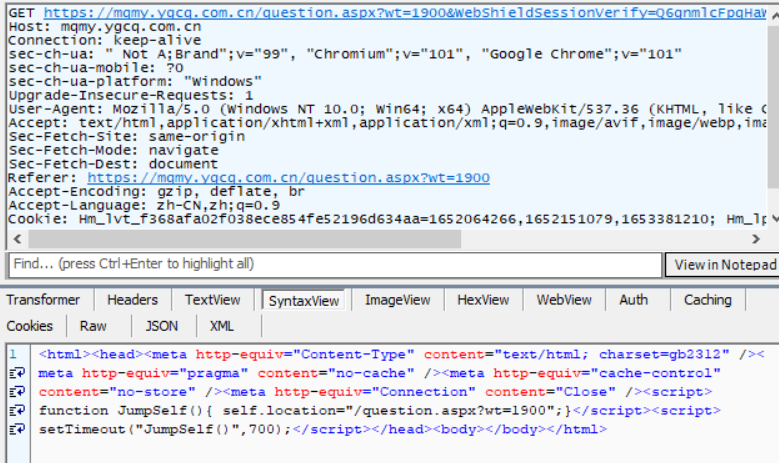Click the 'Upgrade-Insecure-Requests: 1' line
The image size is (779, 463).
[x=131, y=95]
